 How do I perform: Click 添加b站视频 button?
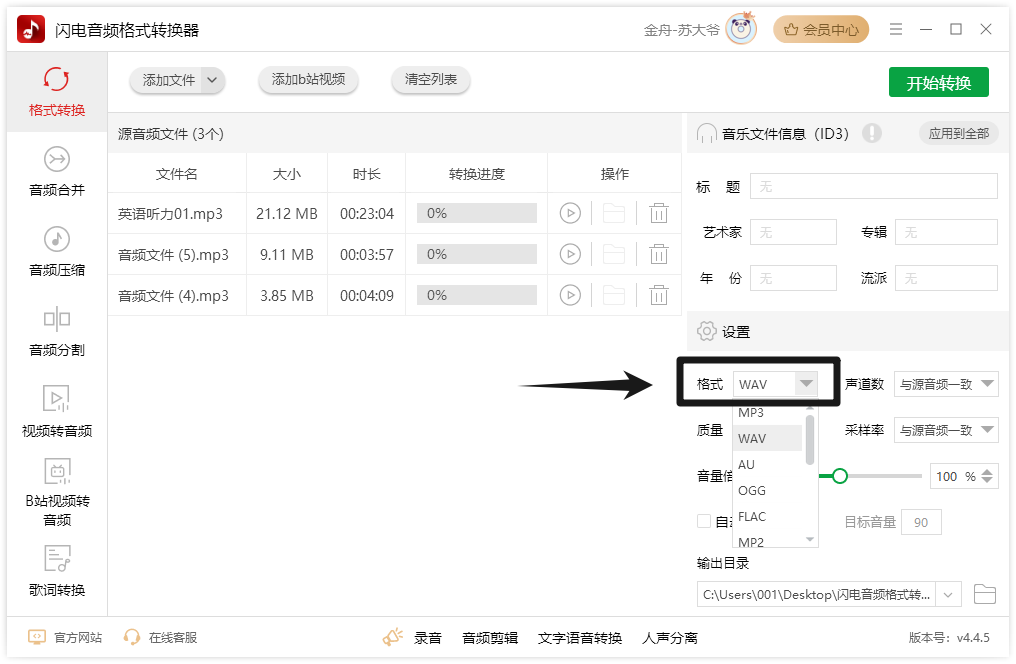coord(308,79)
